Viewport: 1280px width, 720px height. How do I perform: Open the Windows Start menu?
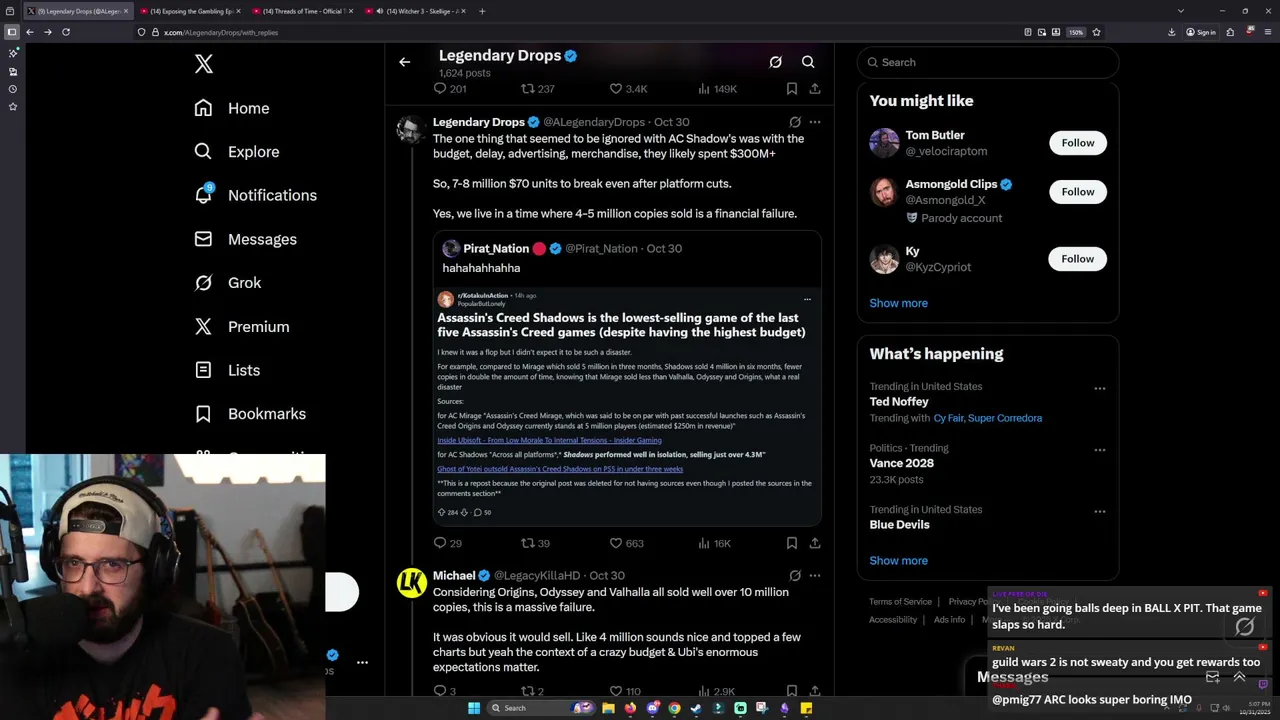click(474, 708)
